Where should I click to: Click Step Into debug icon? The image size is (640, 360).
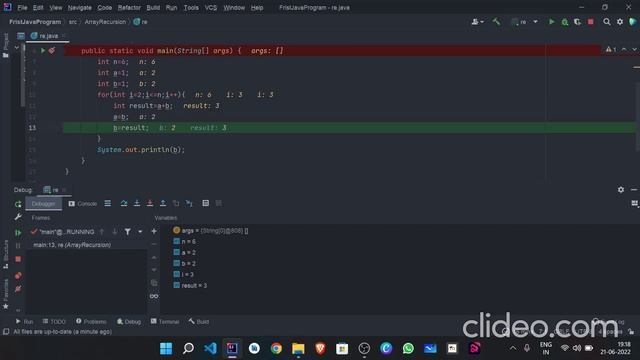[137, 203]
